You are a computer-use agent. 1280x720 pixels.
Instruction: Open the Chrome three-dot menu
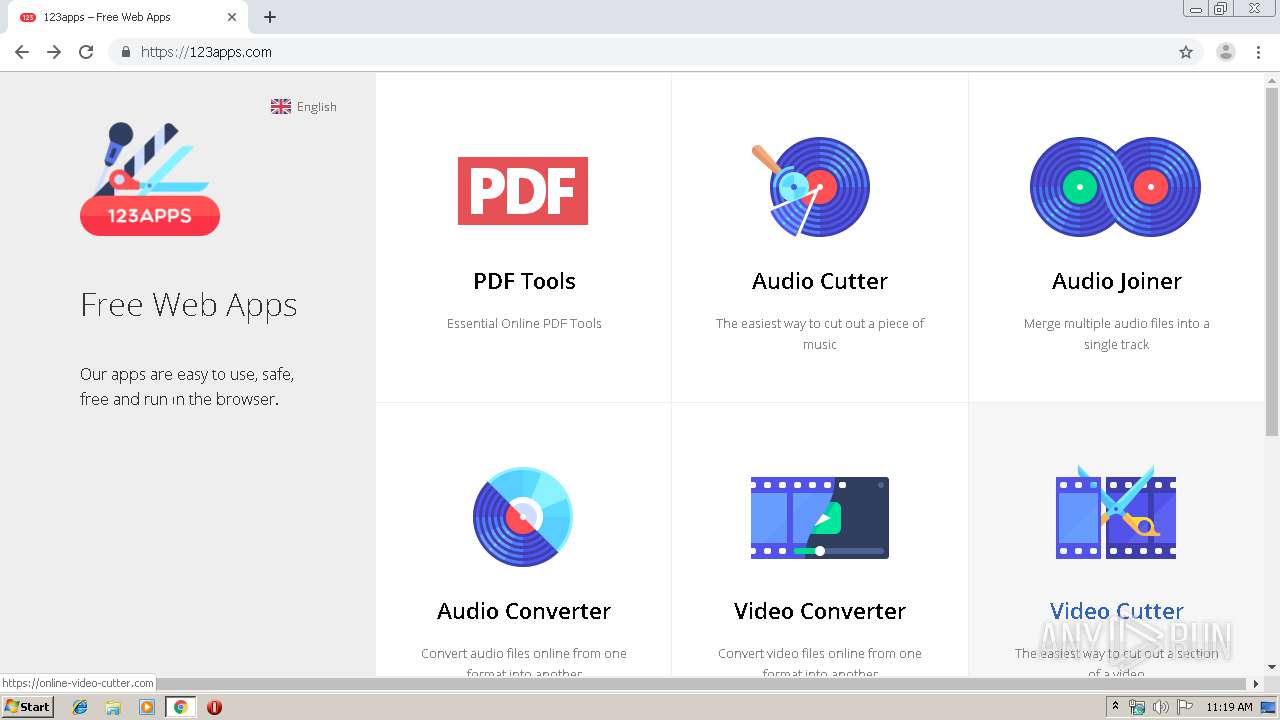point(1259,52)
